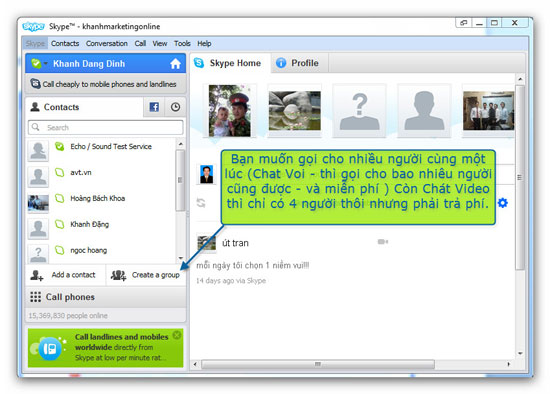550x394 pixels.
Task: Close the Call landlines and mobiles ad
Action: 177,335
